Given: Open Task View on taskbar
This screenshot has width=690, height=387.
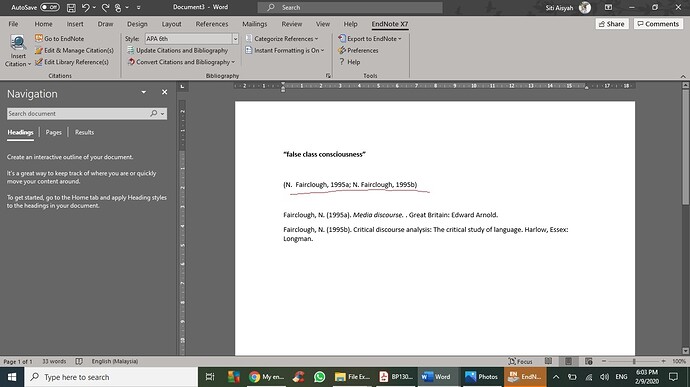Looking at the screenshot, I should (210, 377).
